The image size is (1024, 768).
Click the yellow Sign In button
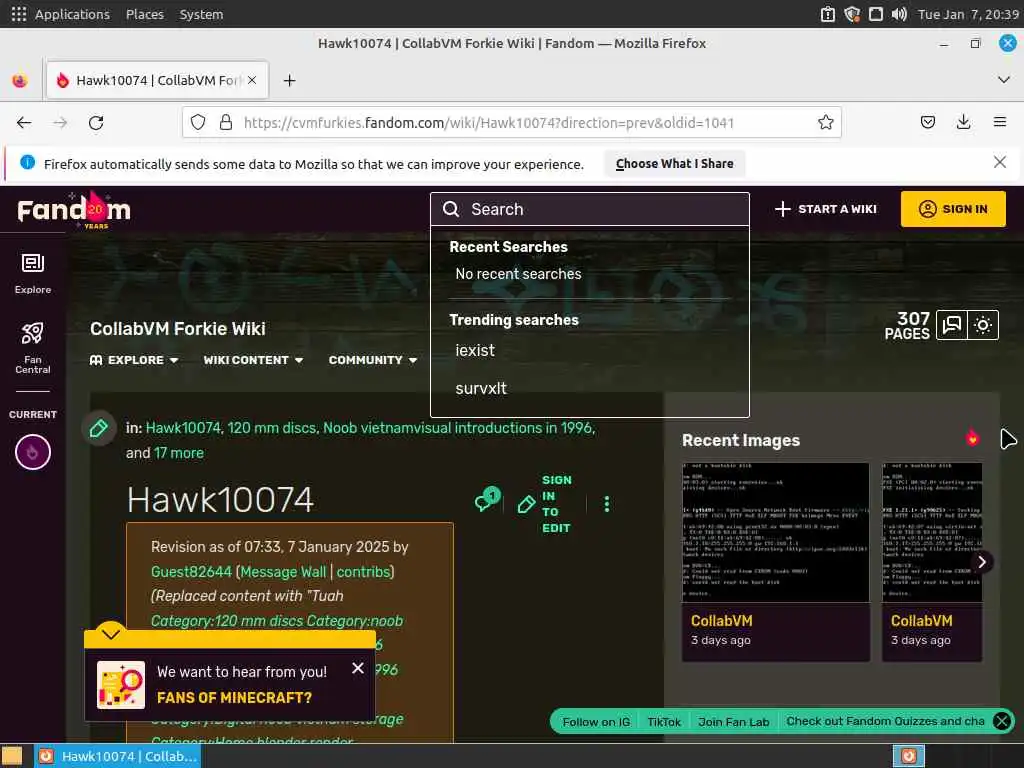point(953,209)
